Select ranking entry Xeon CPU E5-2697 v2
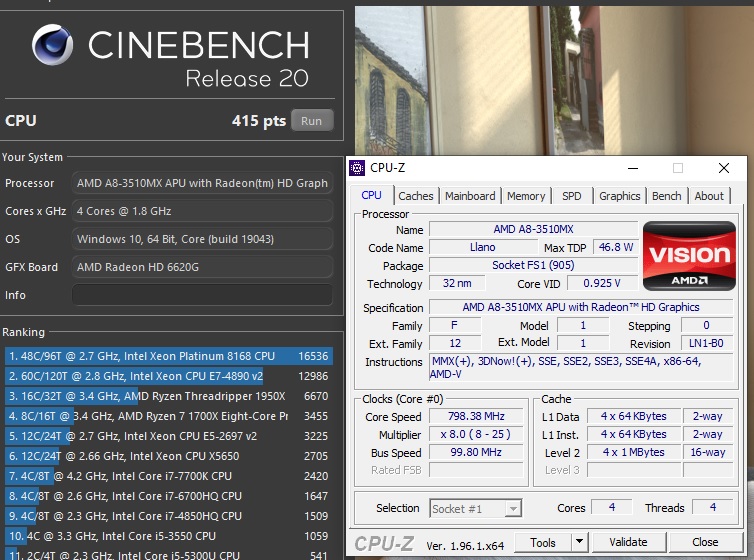 click(x=169, y=436)
